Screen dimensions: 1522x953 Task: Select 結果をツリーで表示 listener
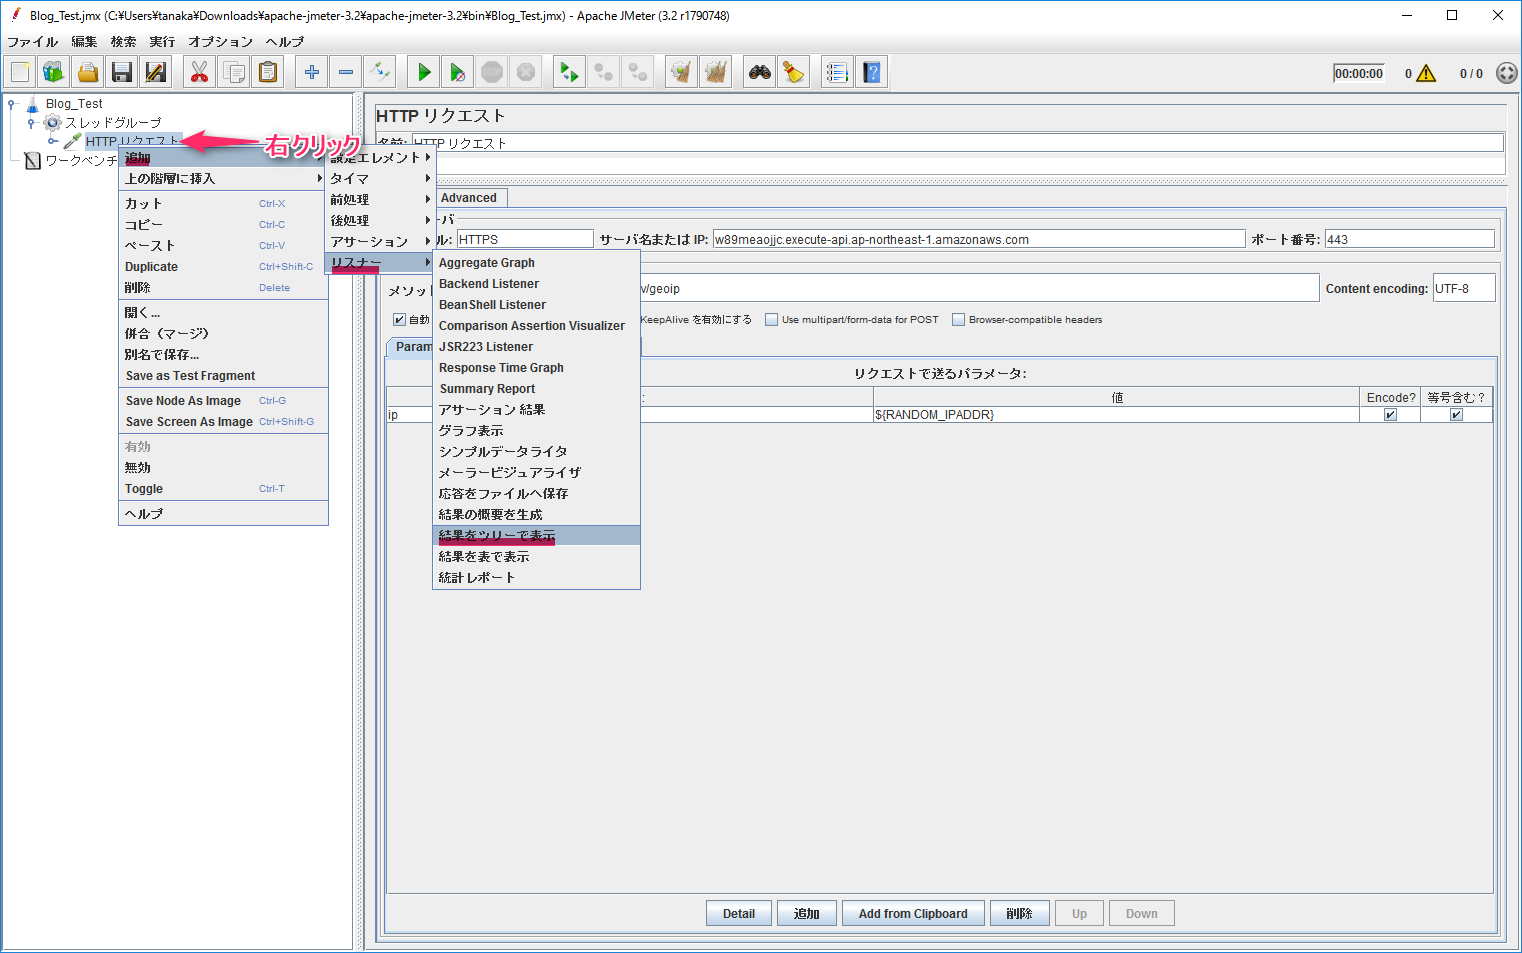tap(536, 536)
